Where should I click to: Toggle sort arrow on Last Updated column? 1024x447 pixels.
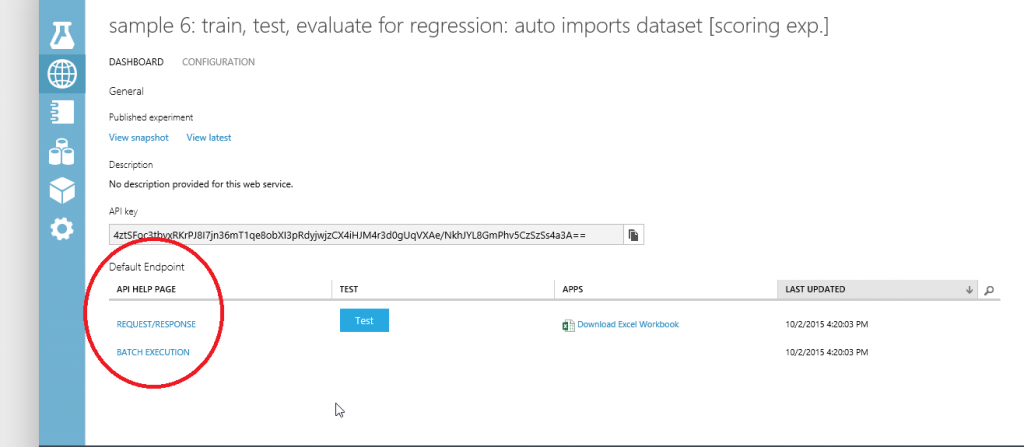[969, 290]
